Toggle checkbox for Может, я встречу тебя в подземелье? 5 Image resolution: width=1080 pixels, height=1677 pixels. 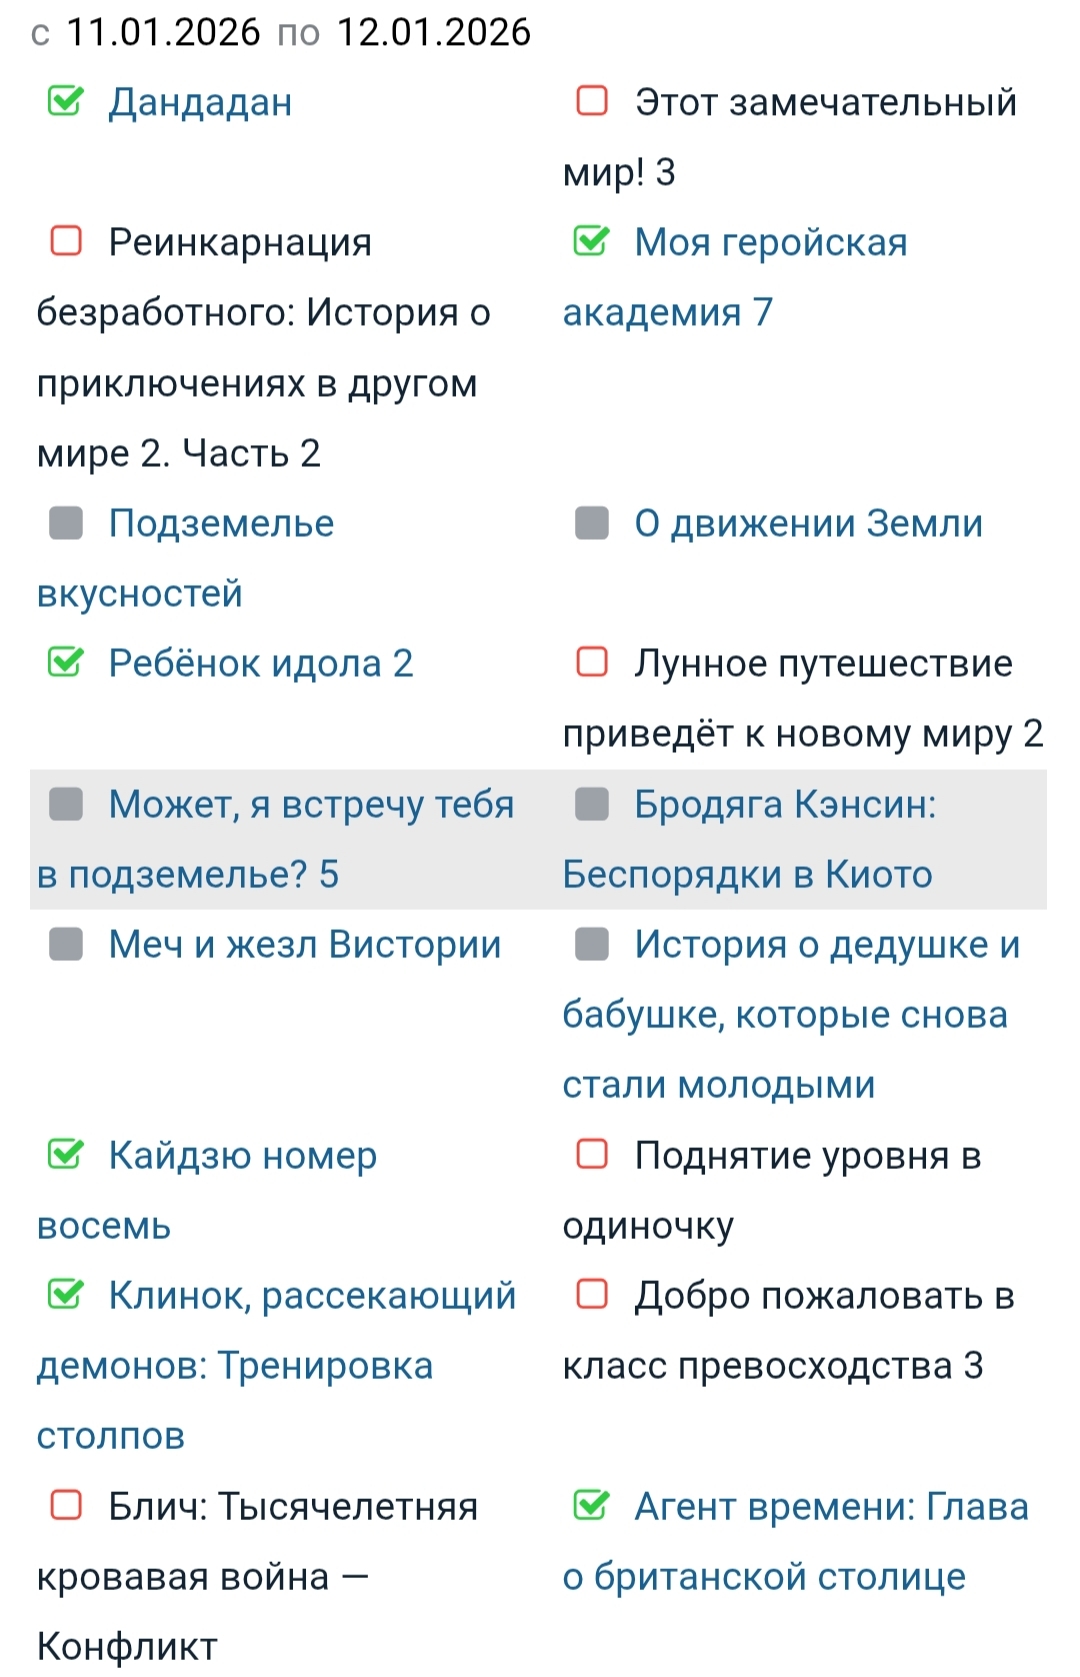65,804
